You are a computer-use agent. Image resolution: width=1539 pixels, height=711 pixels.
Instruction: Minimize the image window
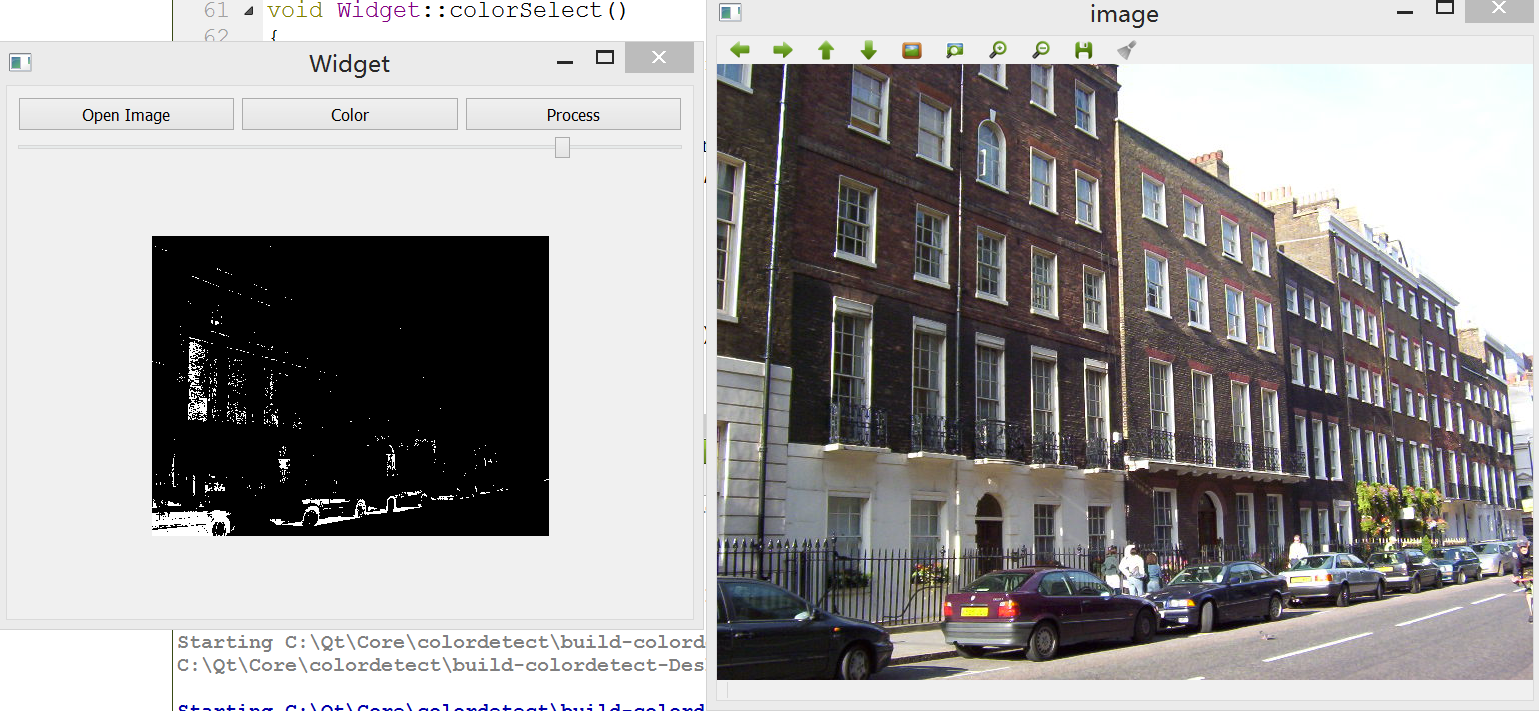[x=1405, y=10]
